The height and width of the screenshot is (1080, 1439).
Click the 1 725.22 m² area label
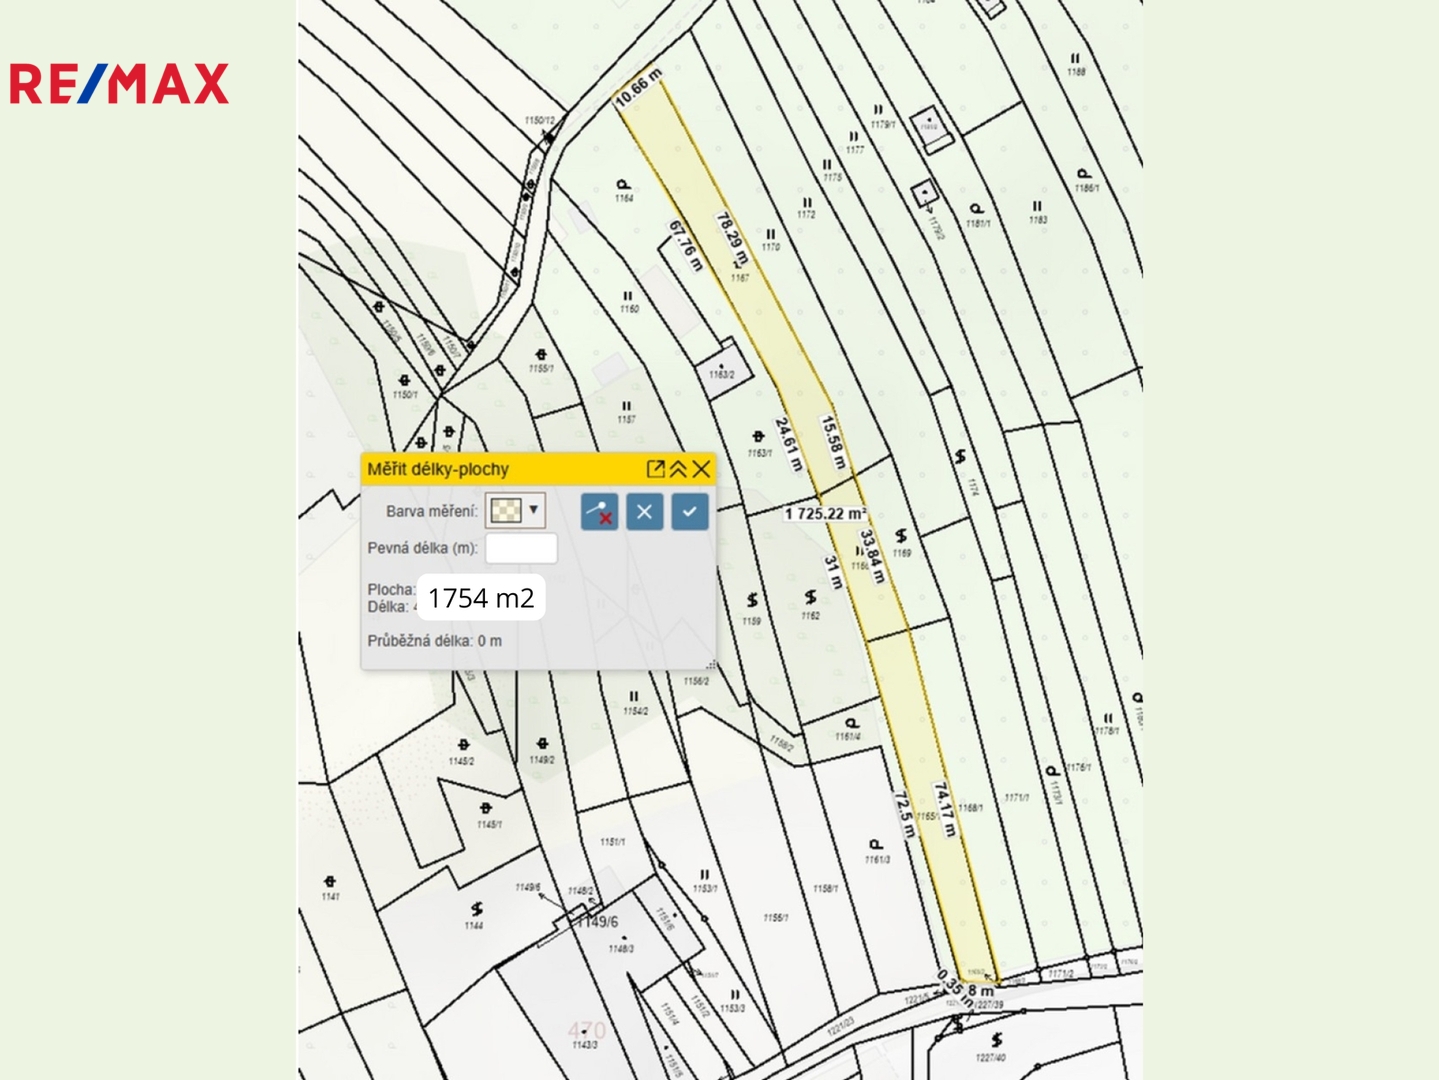point(825,514)
